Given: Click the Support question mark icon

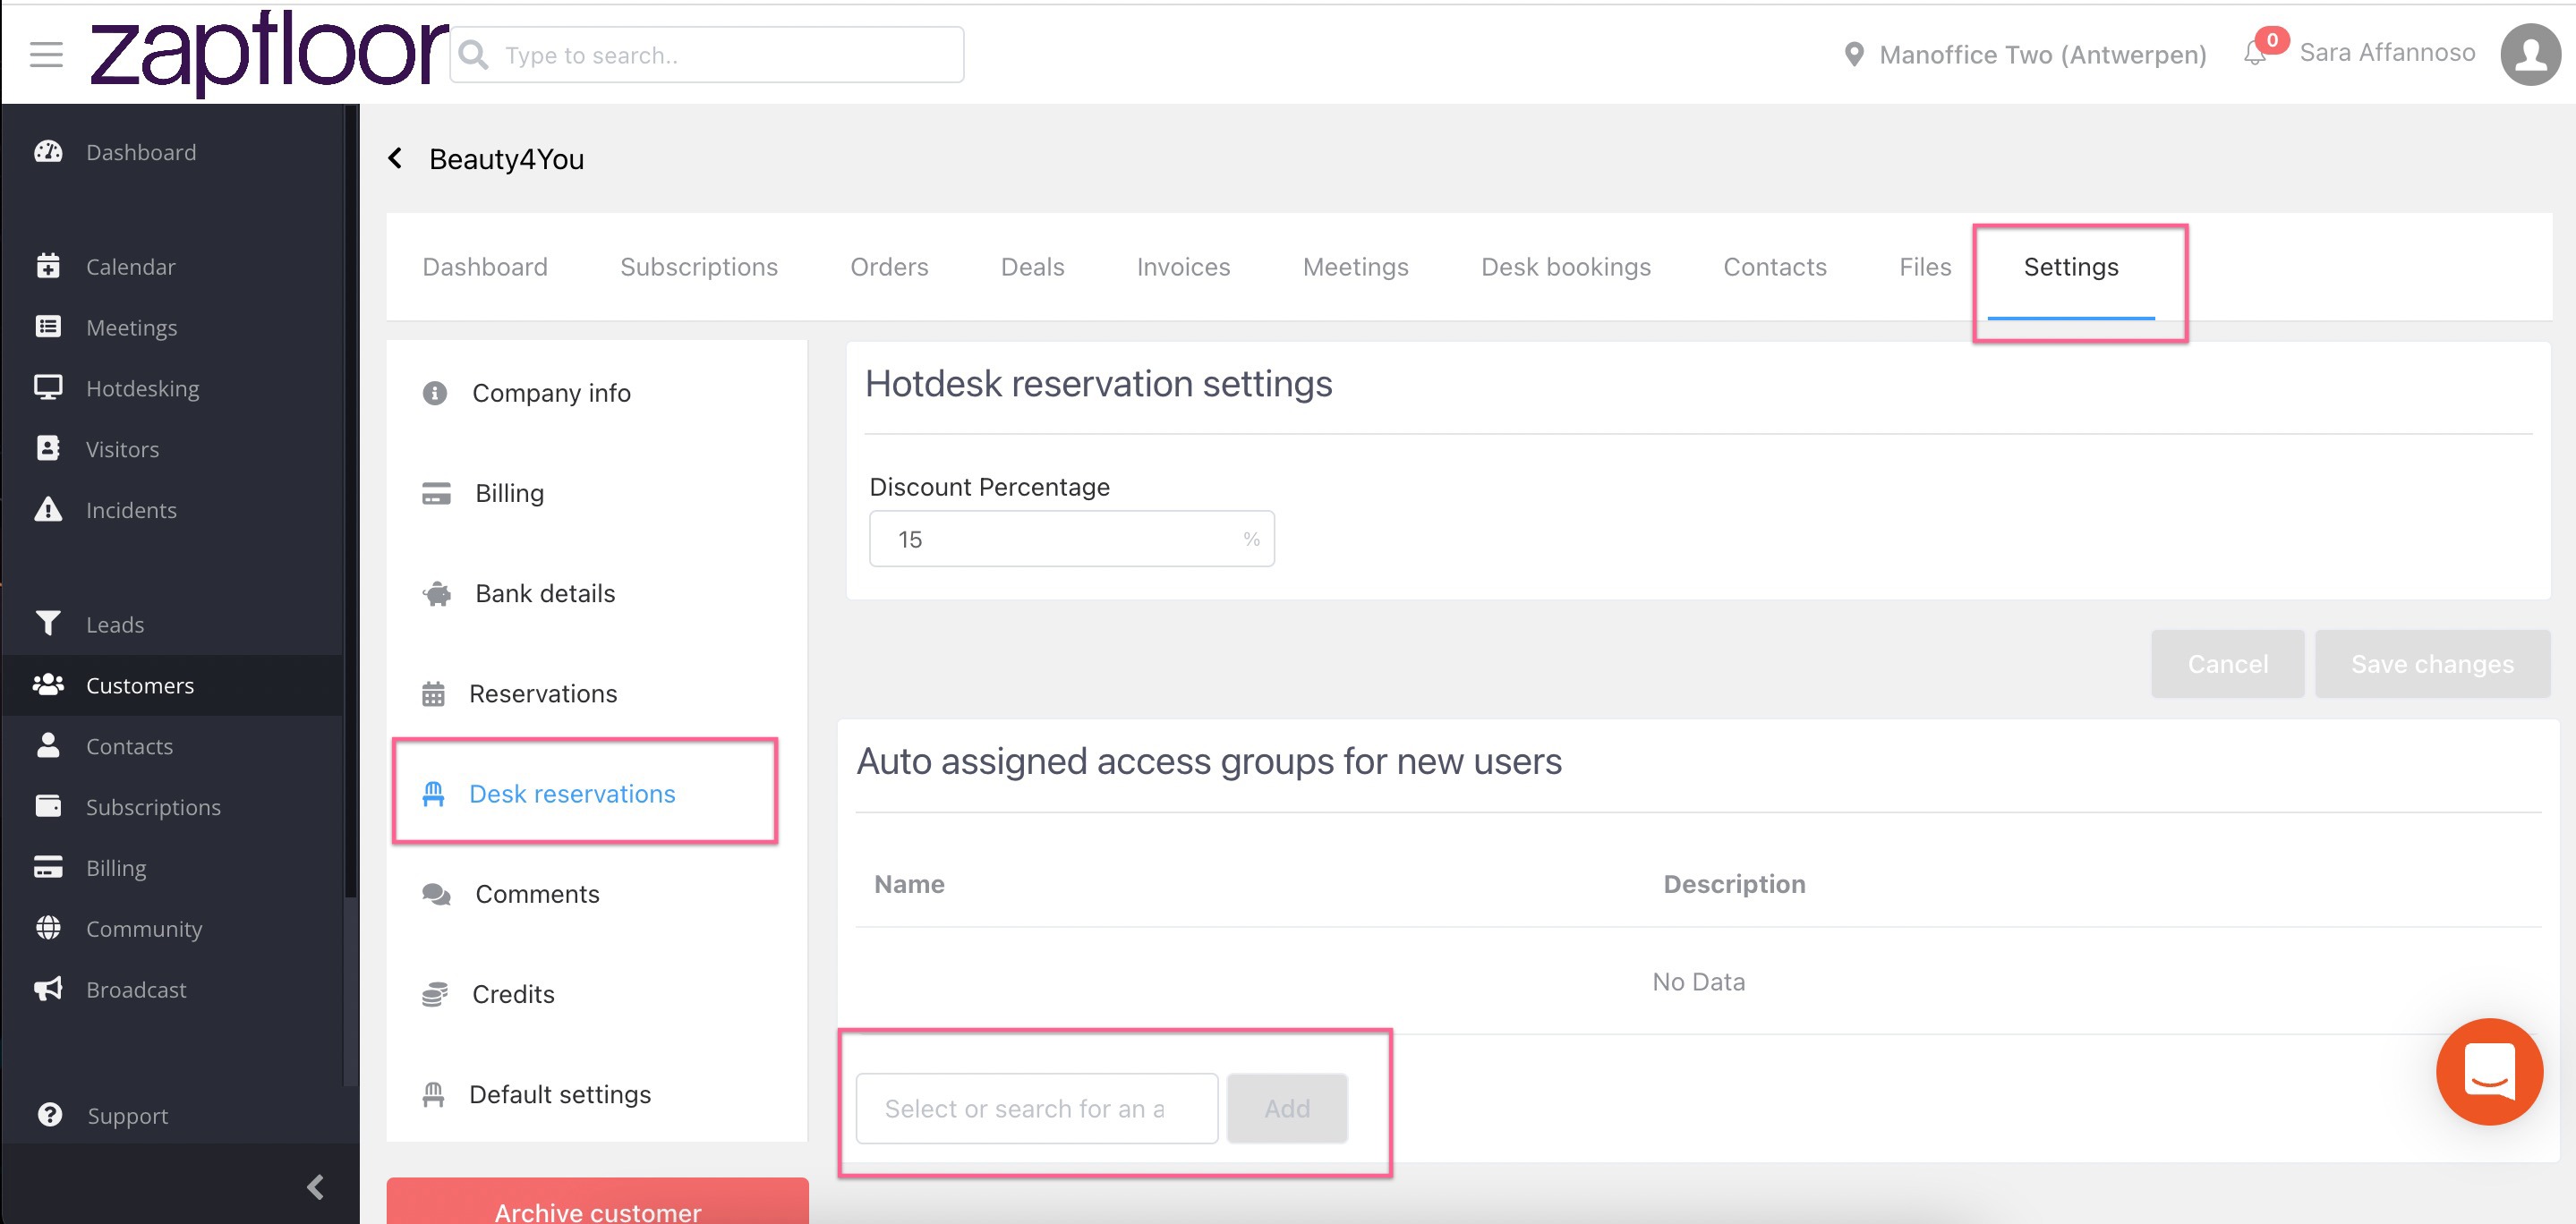Looking at the screenshot, I should 49,1115.
